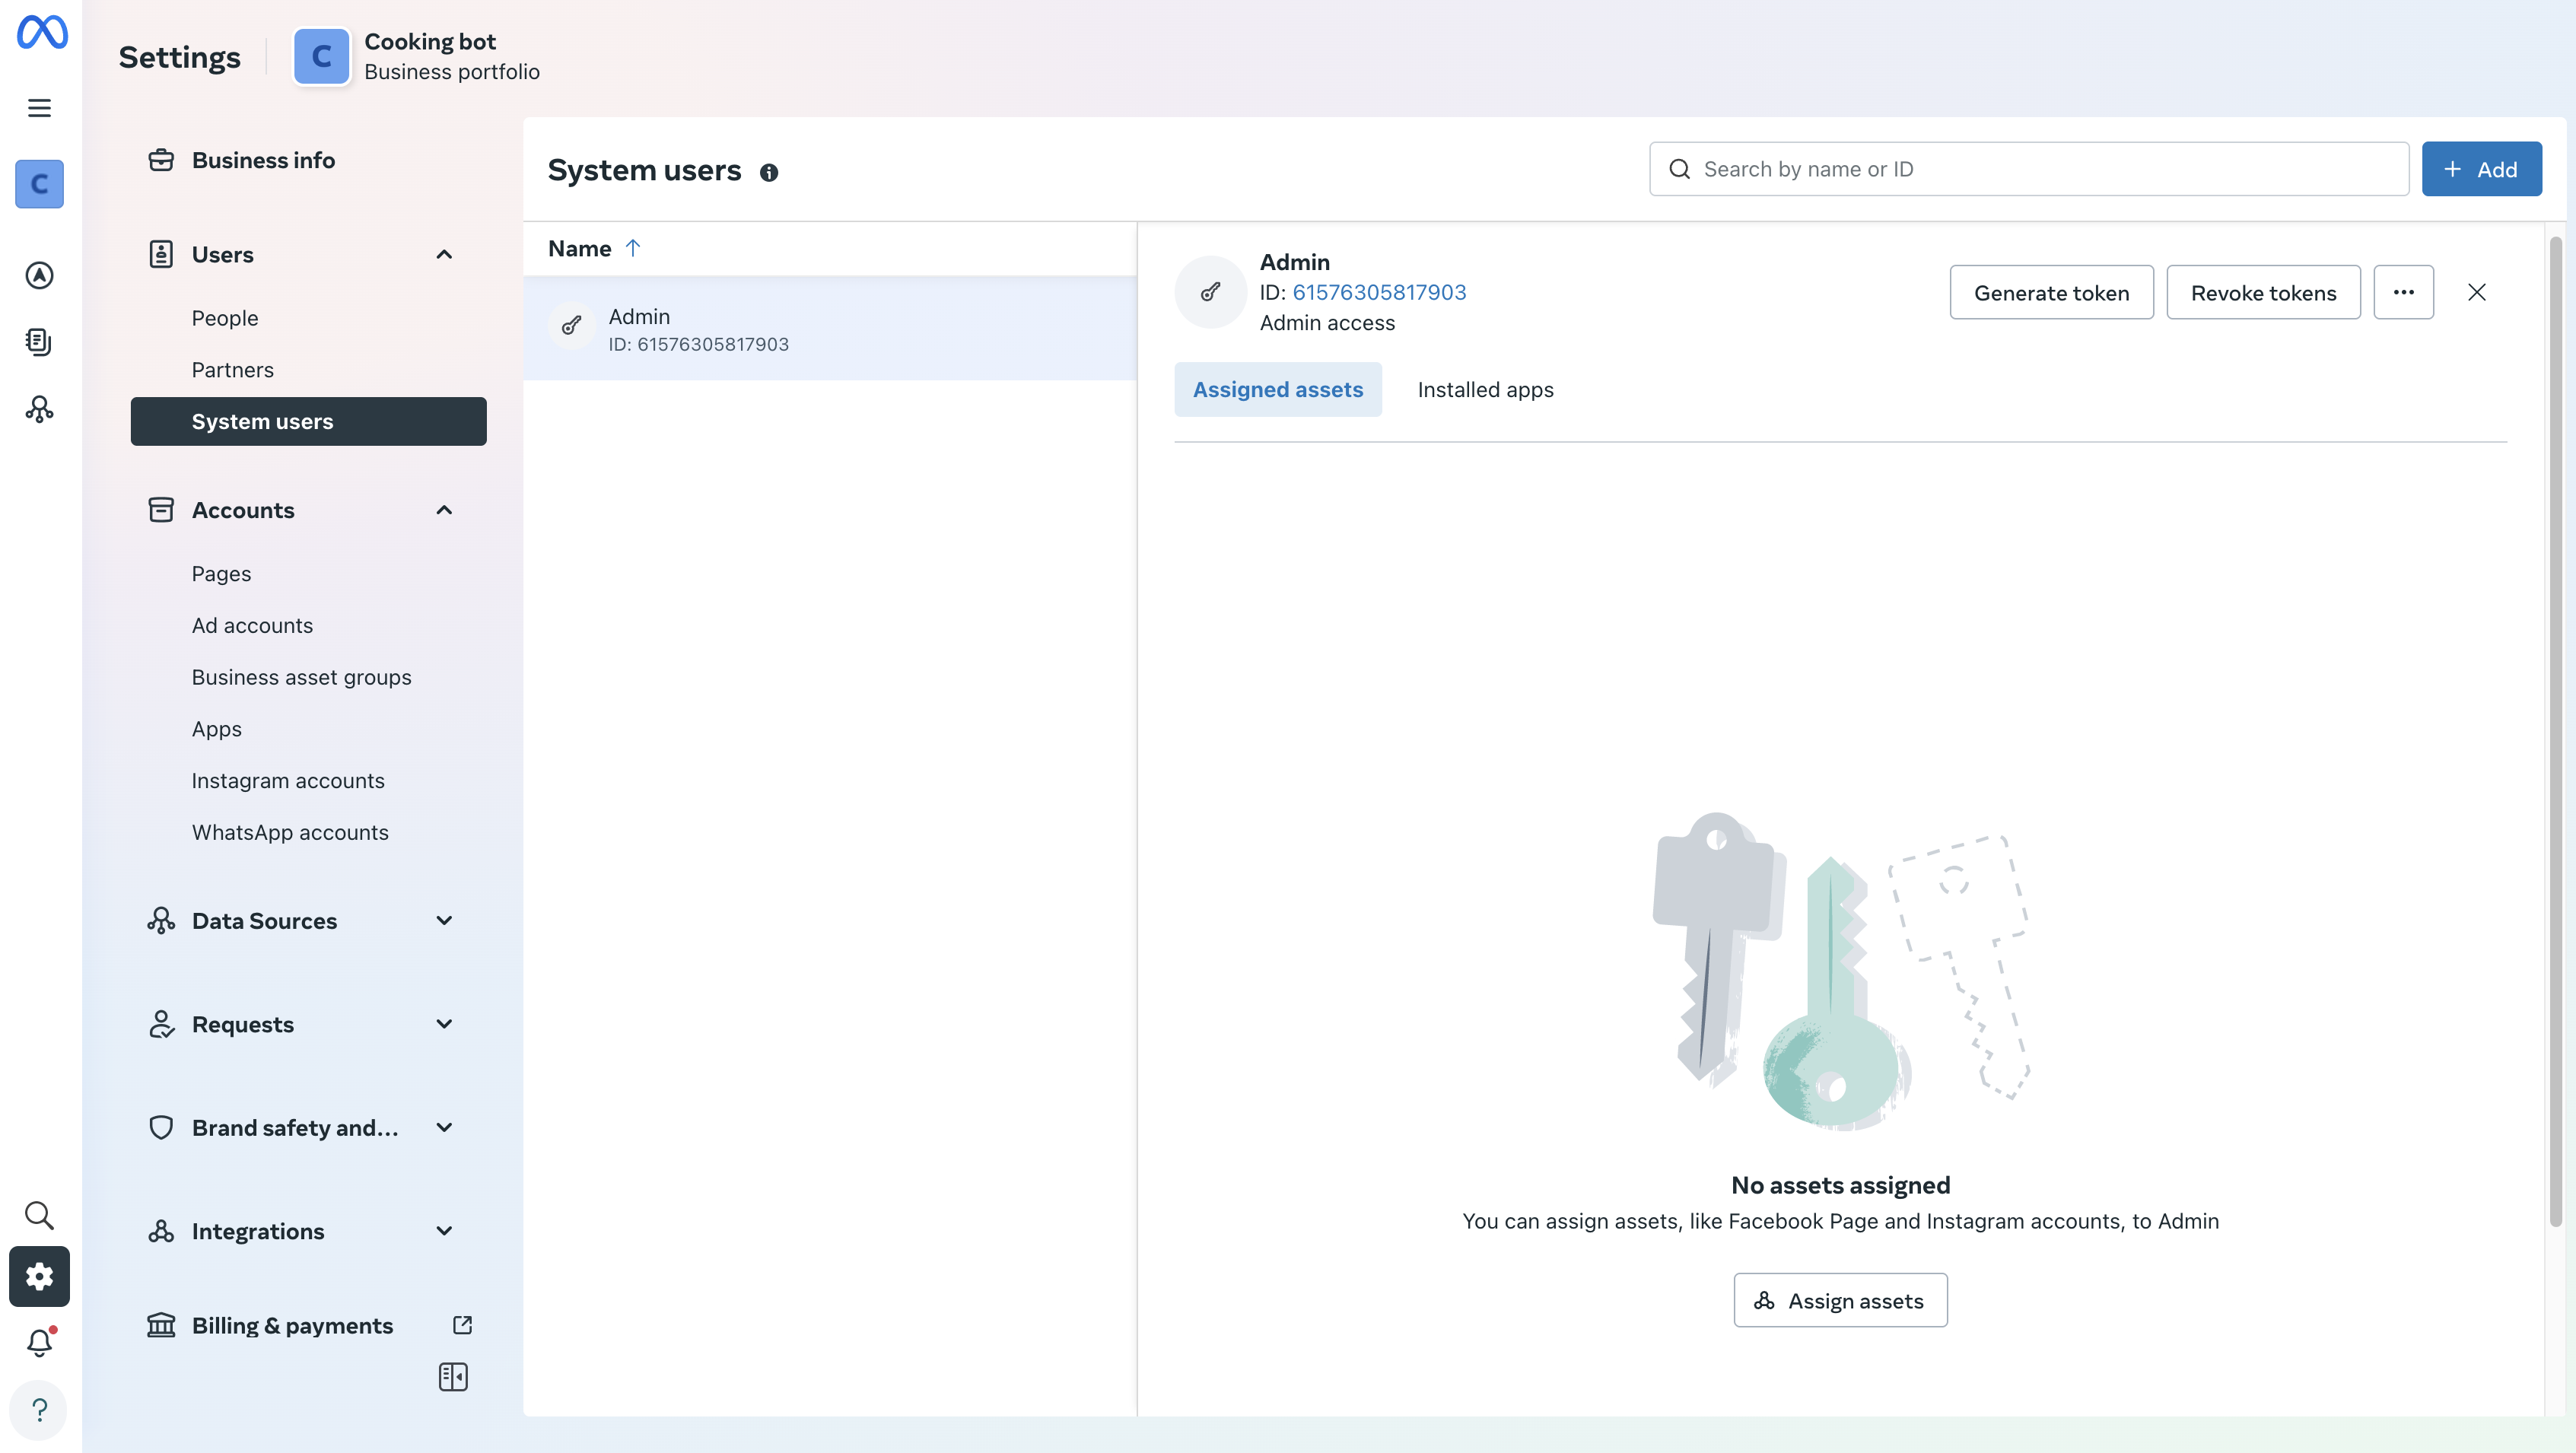
Task: Click the Accounts section label
Action: (x=243, y=510)
